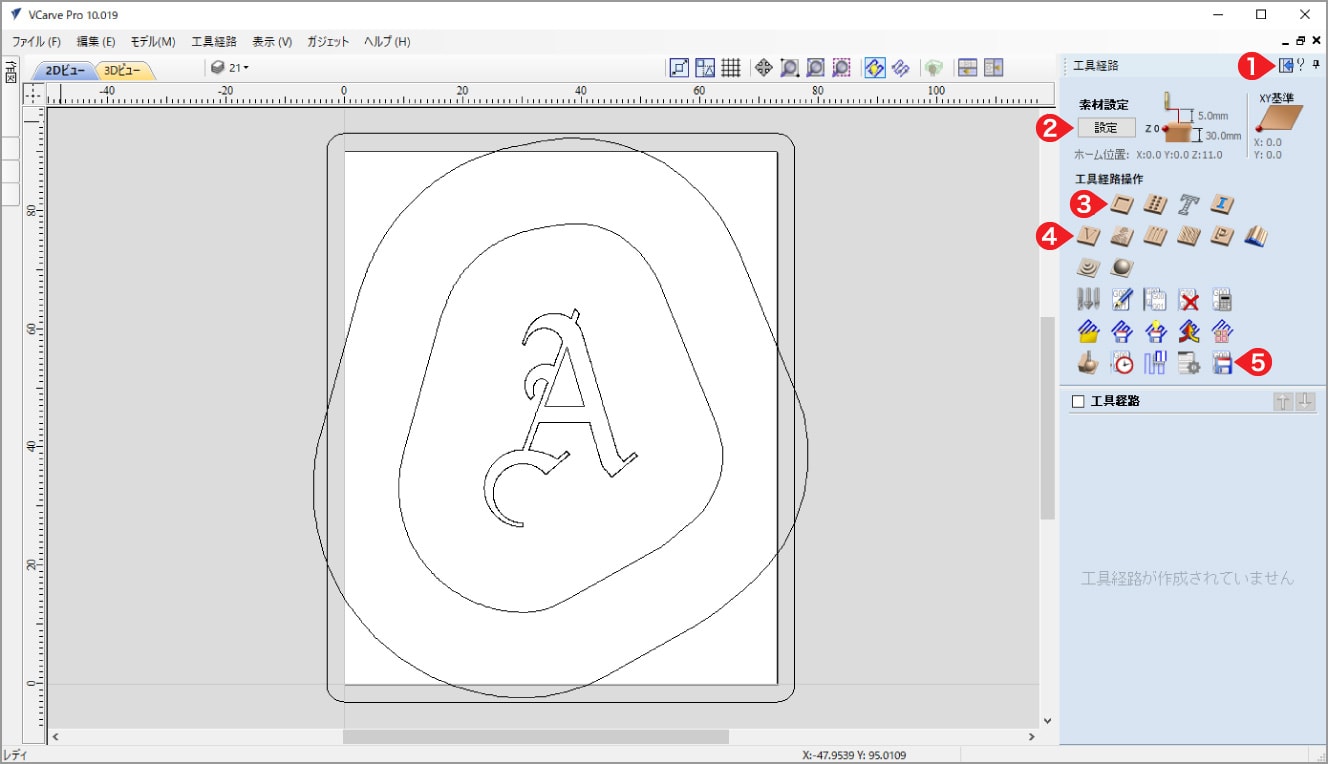Open the 表示 (V) menu
Image resolution: width=1328 pixels, height=764 pixels.
272,42
